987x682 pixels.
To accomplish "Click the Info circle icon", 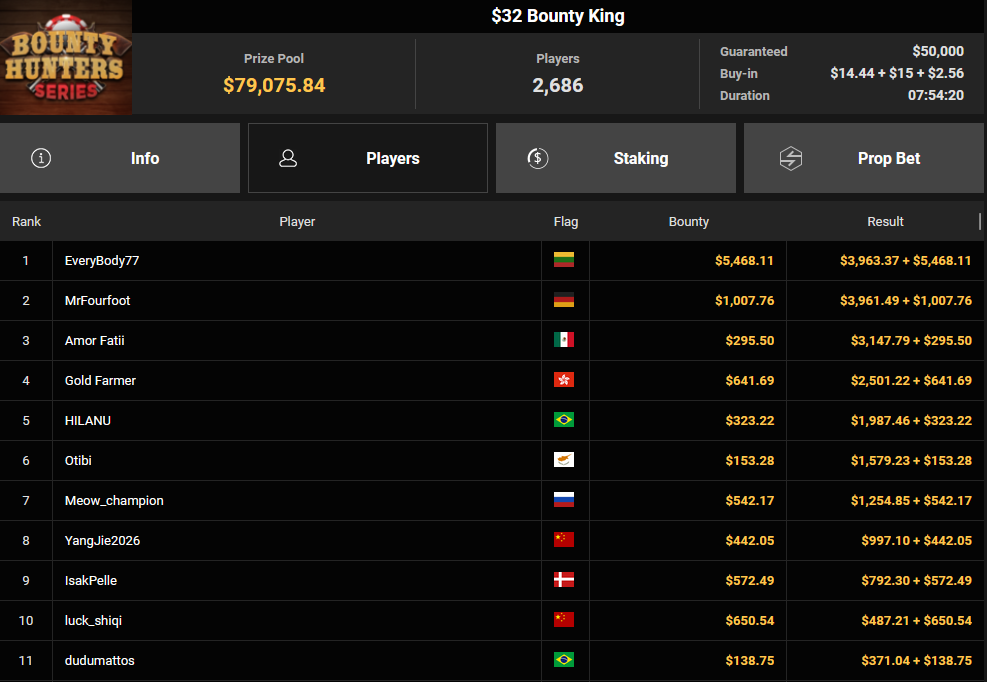I will pyautogui.click(x=41, y=158).
